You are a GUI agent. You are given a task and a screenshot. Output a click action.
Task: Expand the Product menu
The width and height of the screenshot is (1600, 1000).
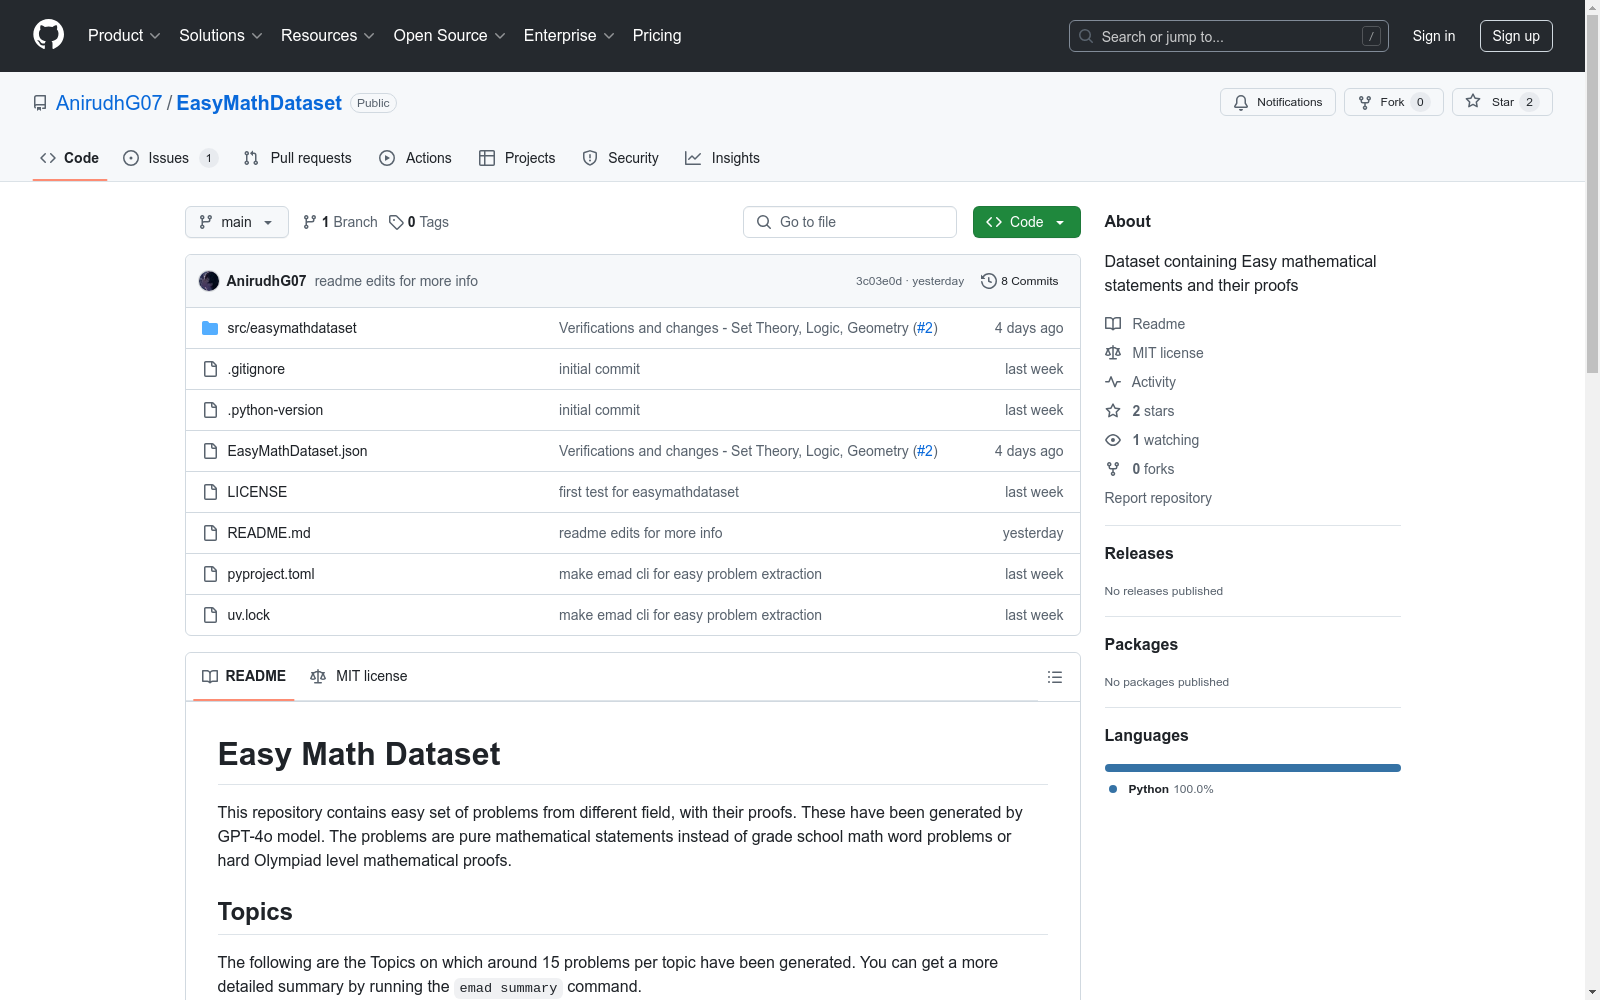click(x=124, y=36)
